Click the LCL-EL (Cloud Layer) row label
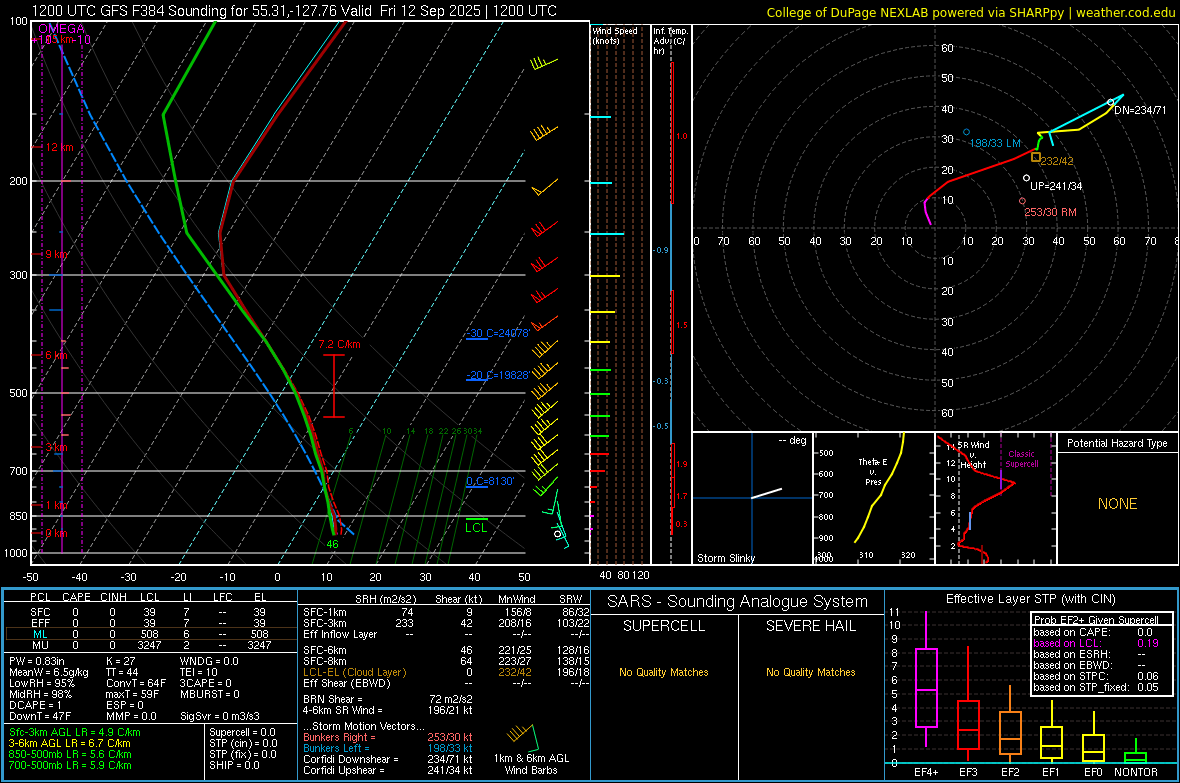The image size is (1180, 783). 354,672
